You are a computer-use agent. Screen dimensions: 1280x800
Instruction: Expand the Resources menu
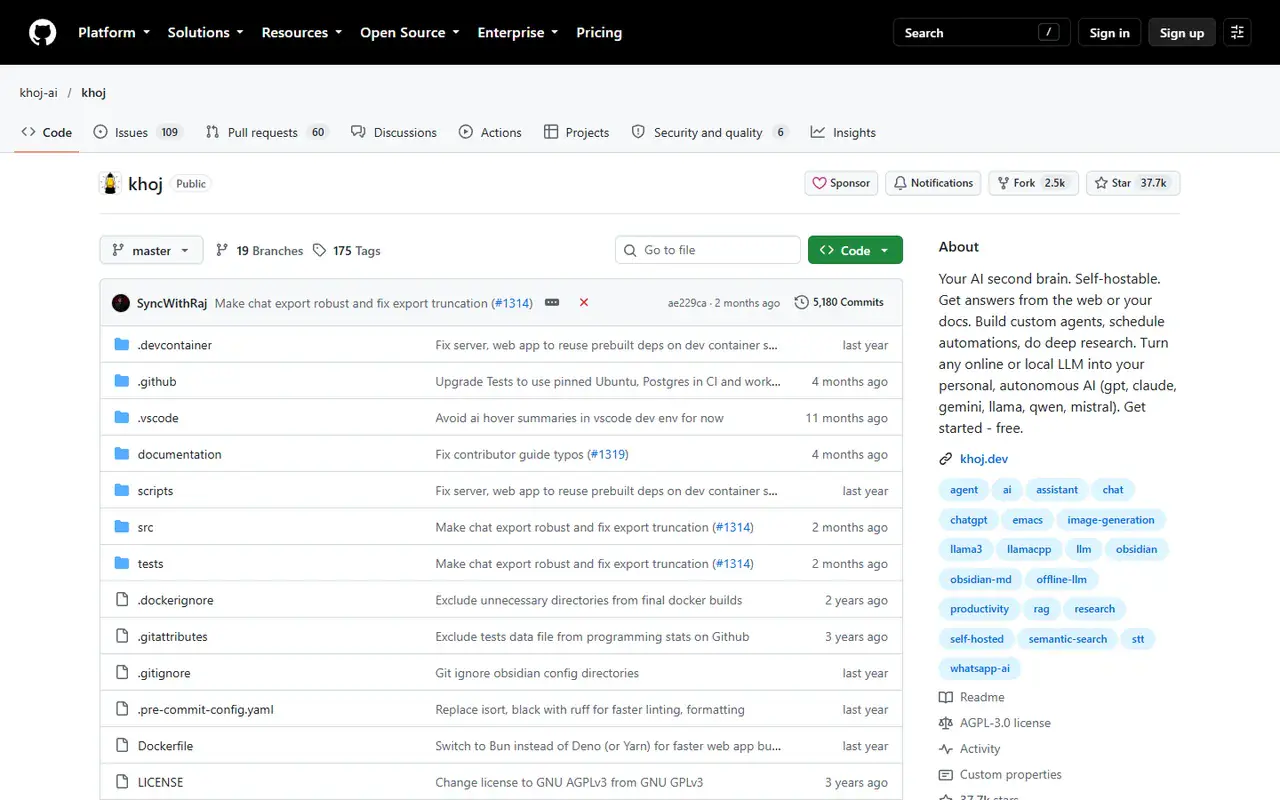click(x=302, y=33)
